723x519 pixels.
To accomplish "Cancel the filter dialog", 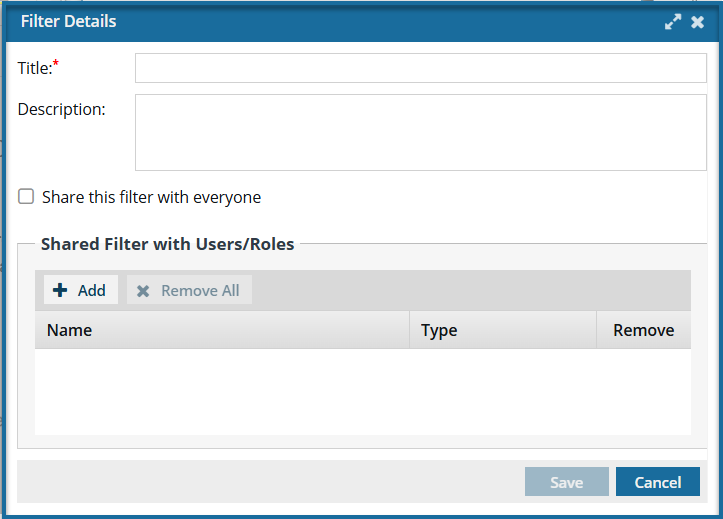I will pos(658,482).
